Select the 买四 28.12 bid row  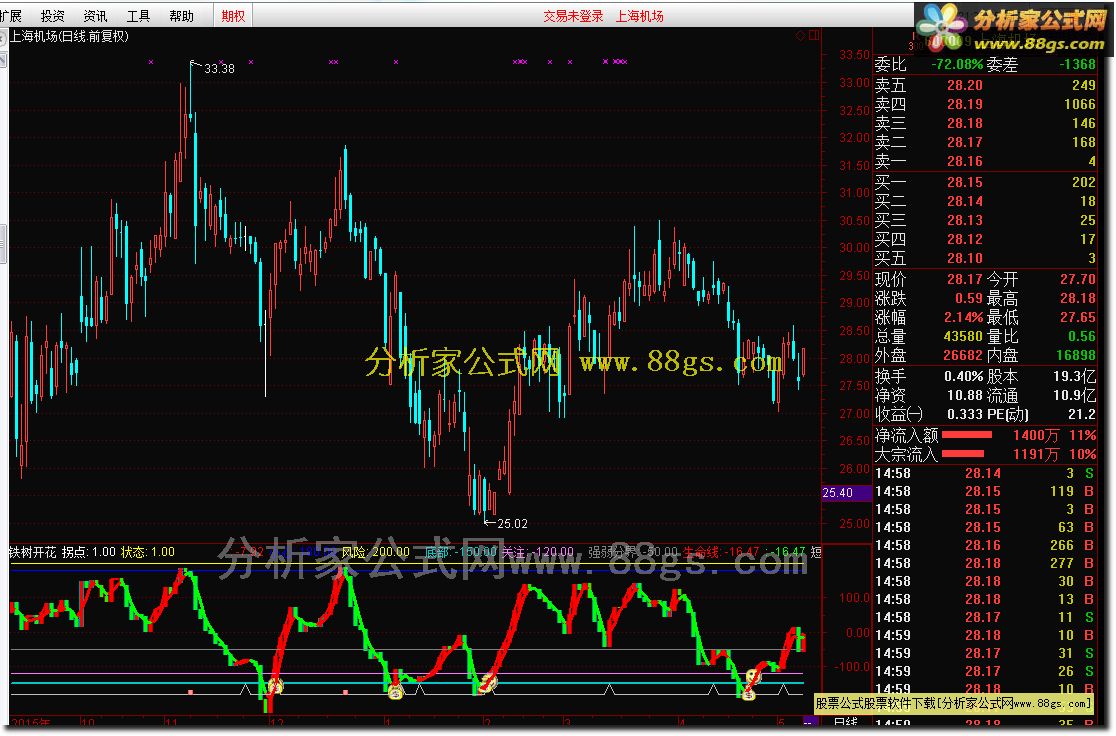click(985, 240)
